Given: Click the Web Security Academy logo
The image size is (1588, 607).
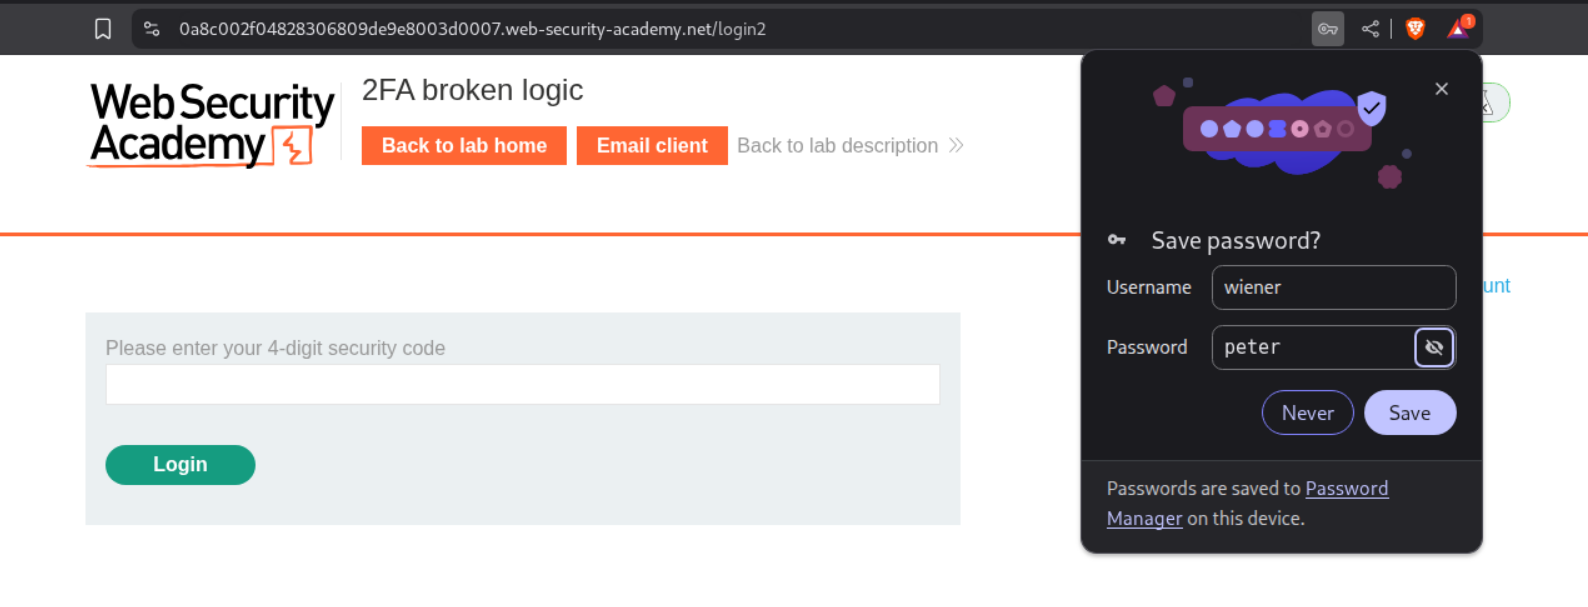Looking at the screenshot, I should pos(212,125).
